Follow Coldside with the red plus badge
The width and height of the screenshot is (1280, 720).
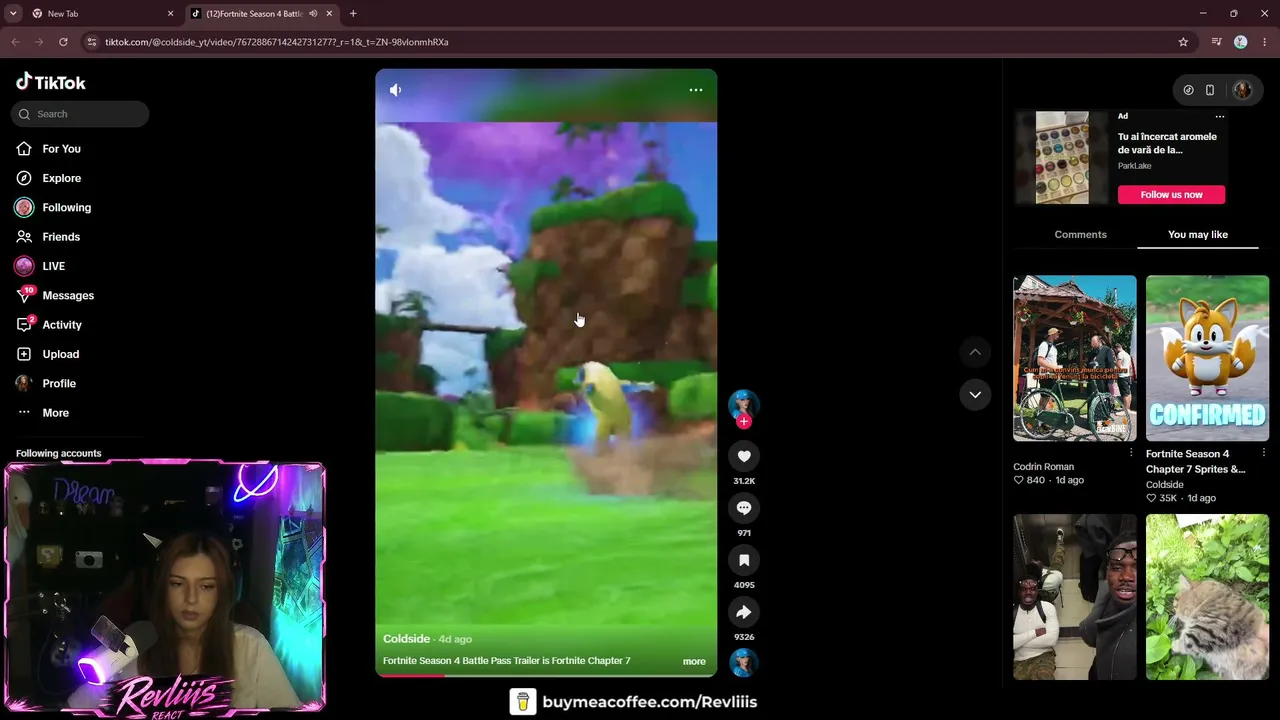[743, 422]
